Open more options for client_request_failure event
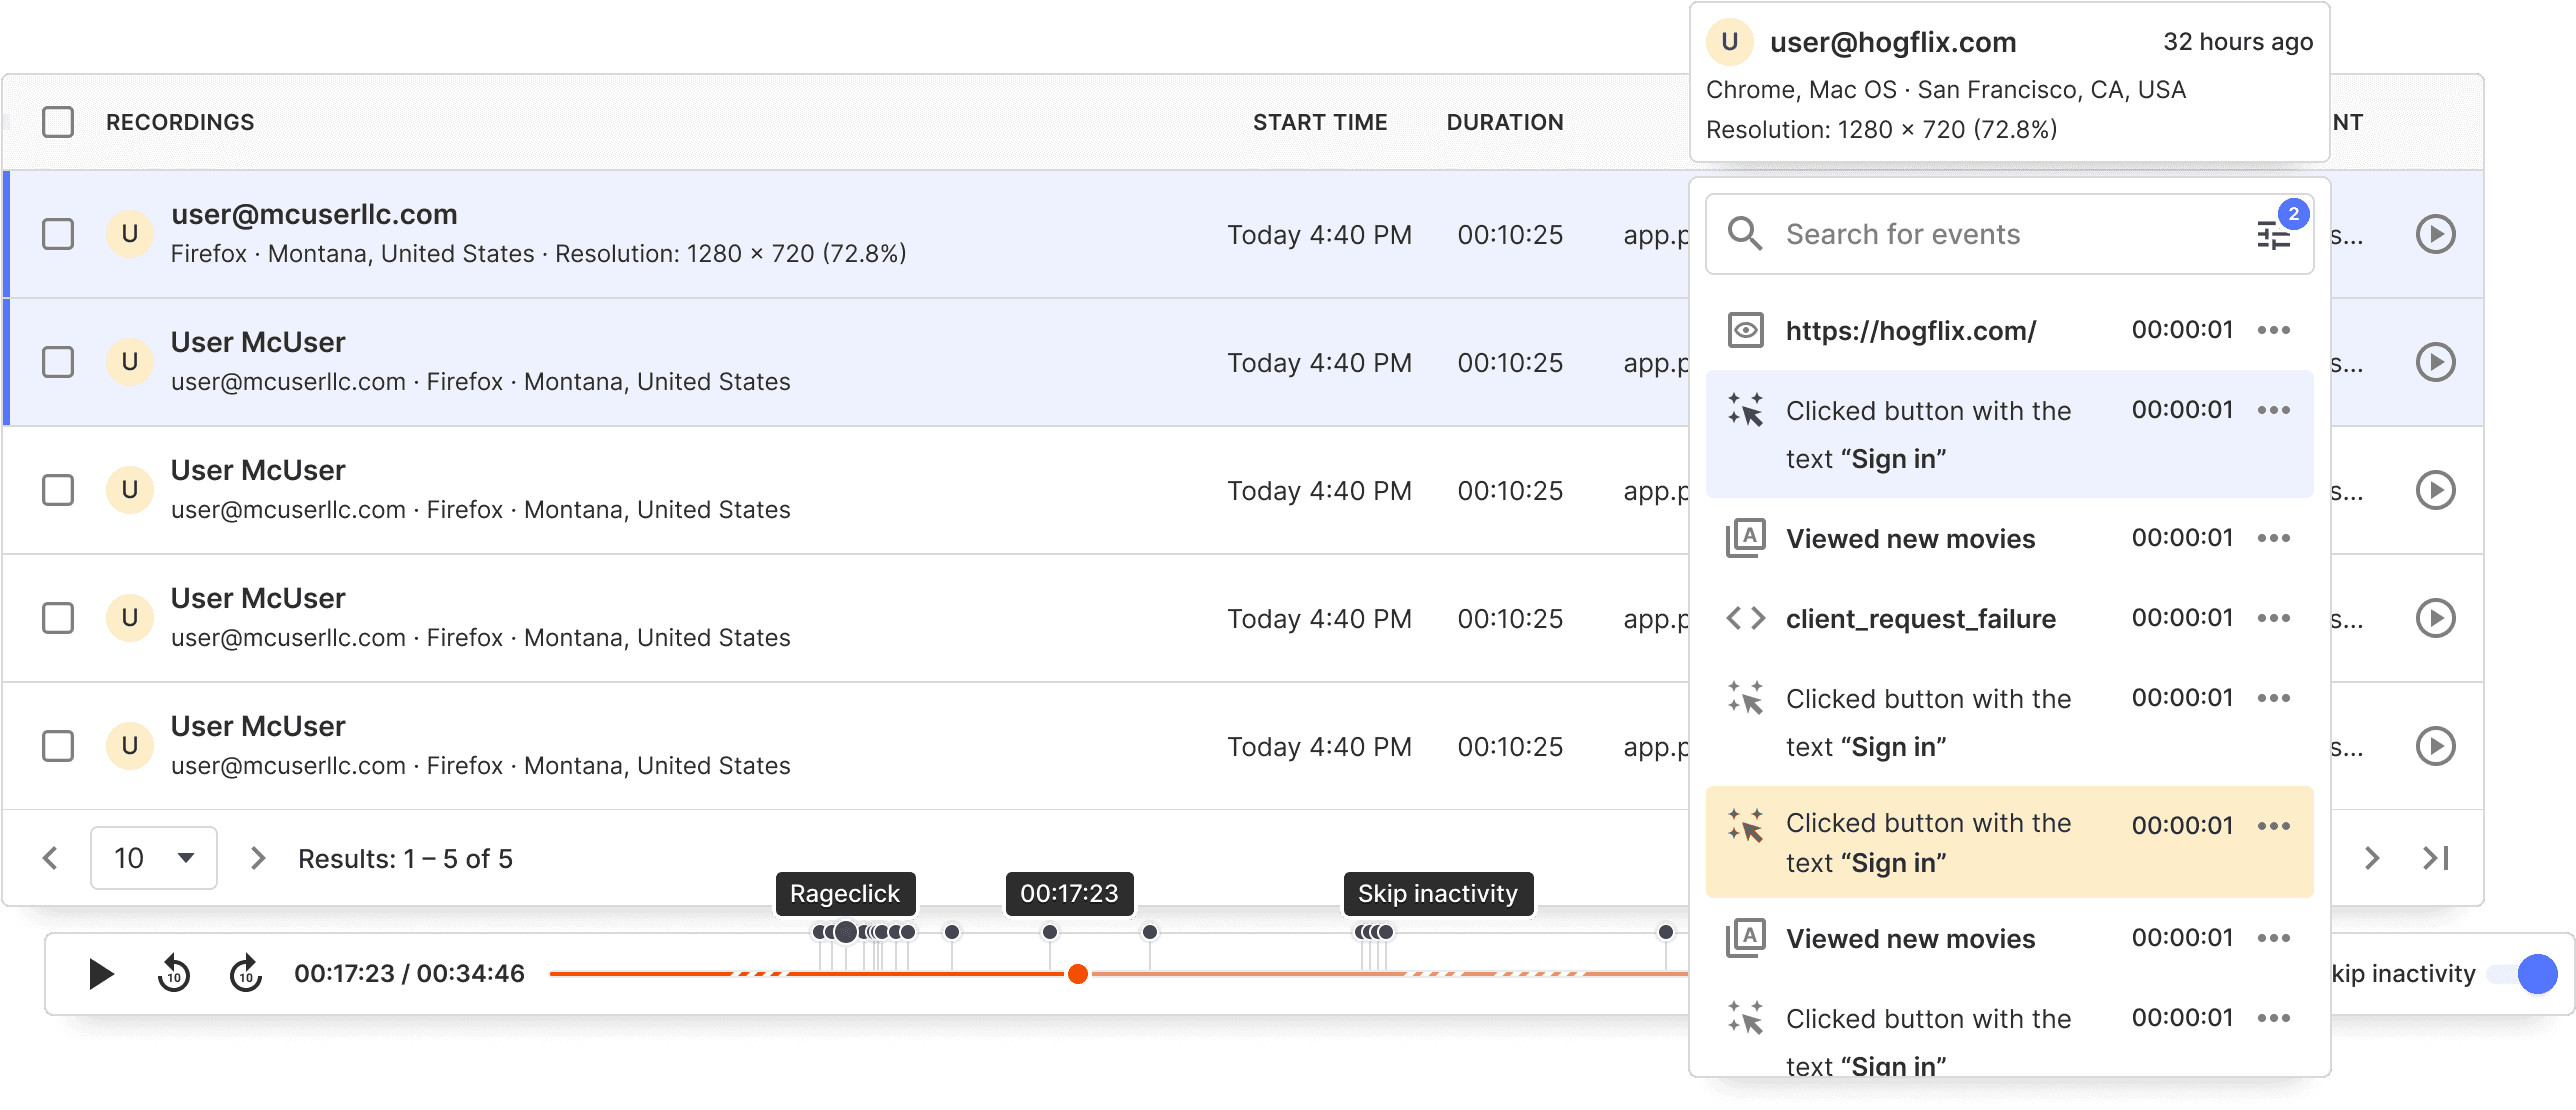The width and height of the screenshot is (2576, 1110). [x=2273, y=618]
